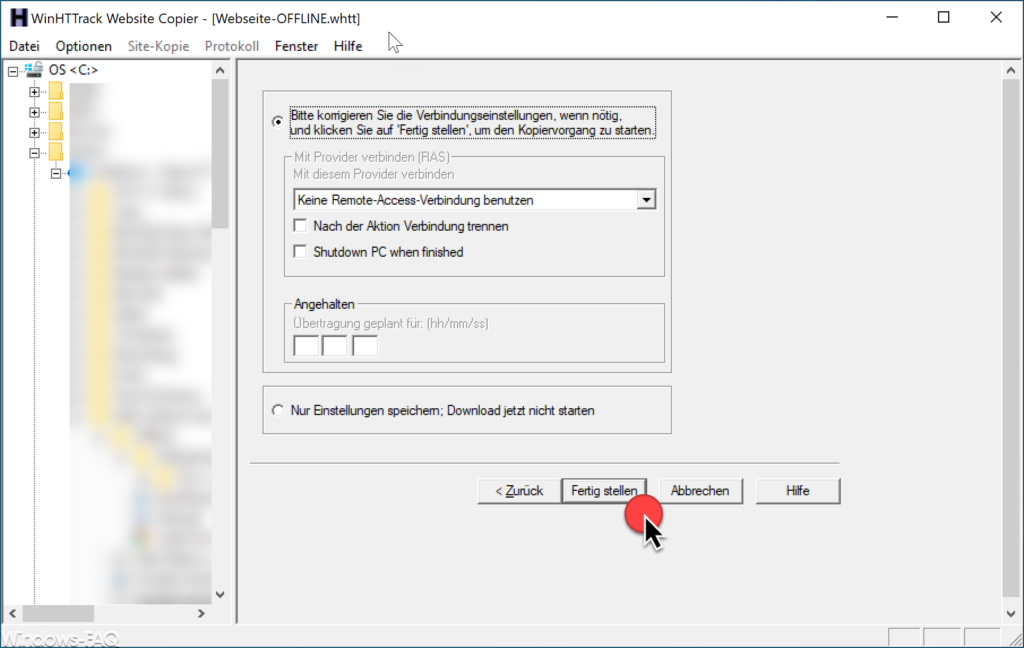Open the Site-Kopie menu
Screen dimensions: 1024x648
point(158,46)
